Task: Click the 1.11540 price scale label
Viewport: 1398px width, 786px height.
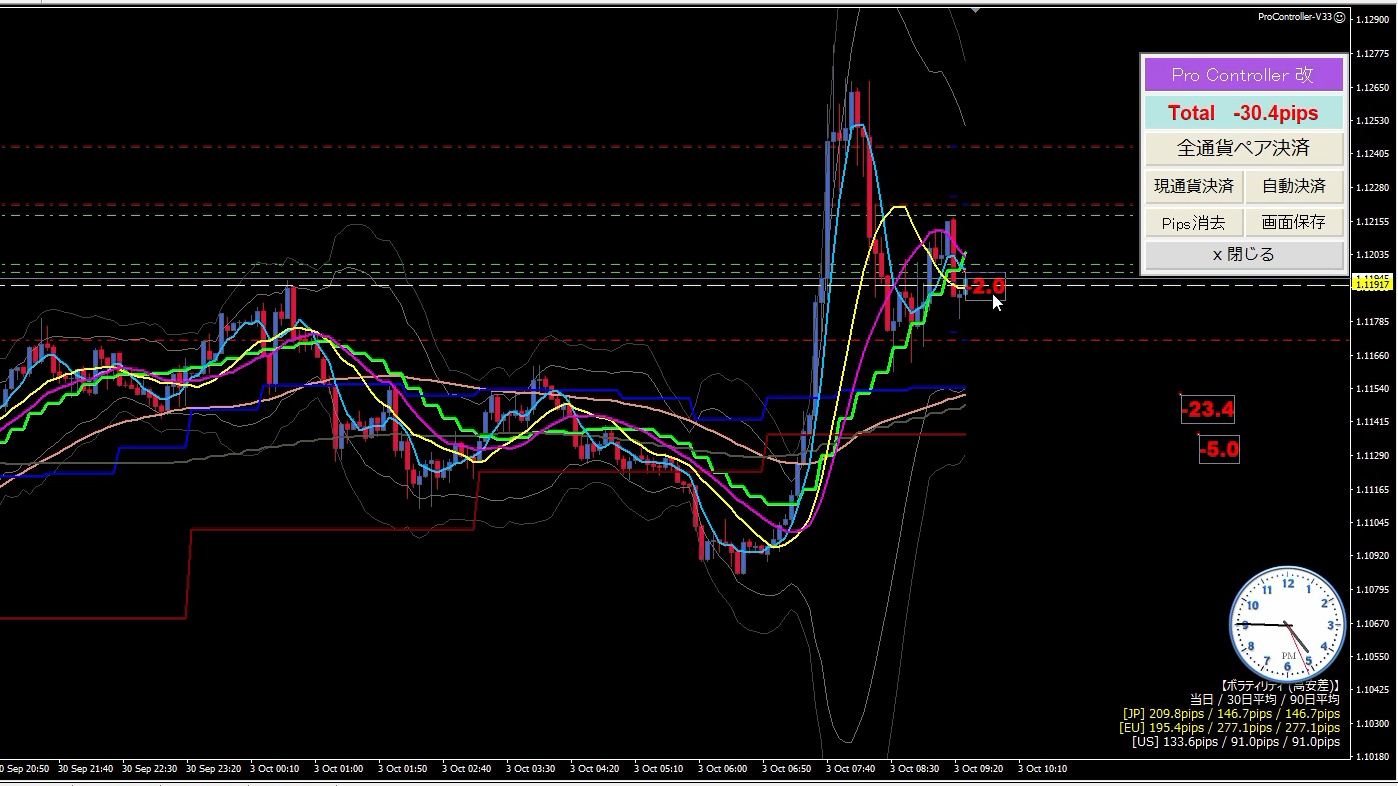Action: tap(1374, 388)
